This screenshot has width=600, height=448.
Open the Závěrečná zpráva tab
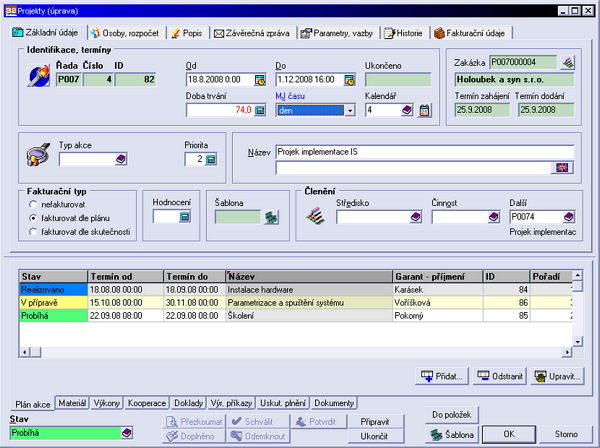coord(252,33)
